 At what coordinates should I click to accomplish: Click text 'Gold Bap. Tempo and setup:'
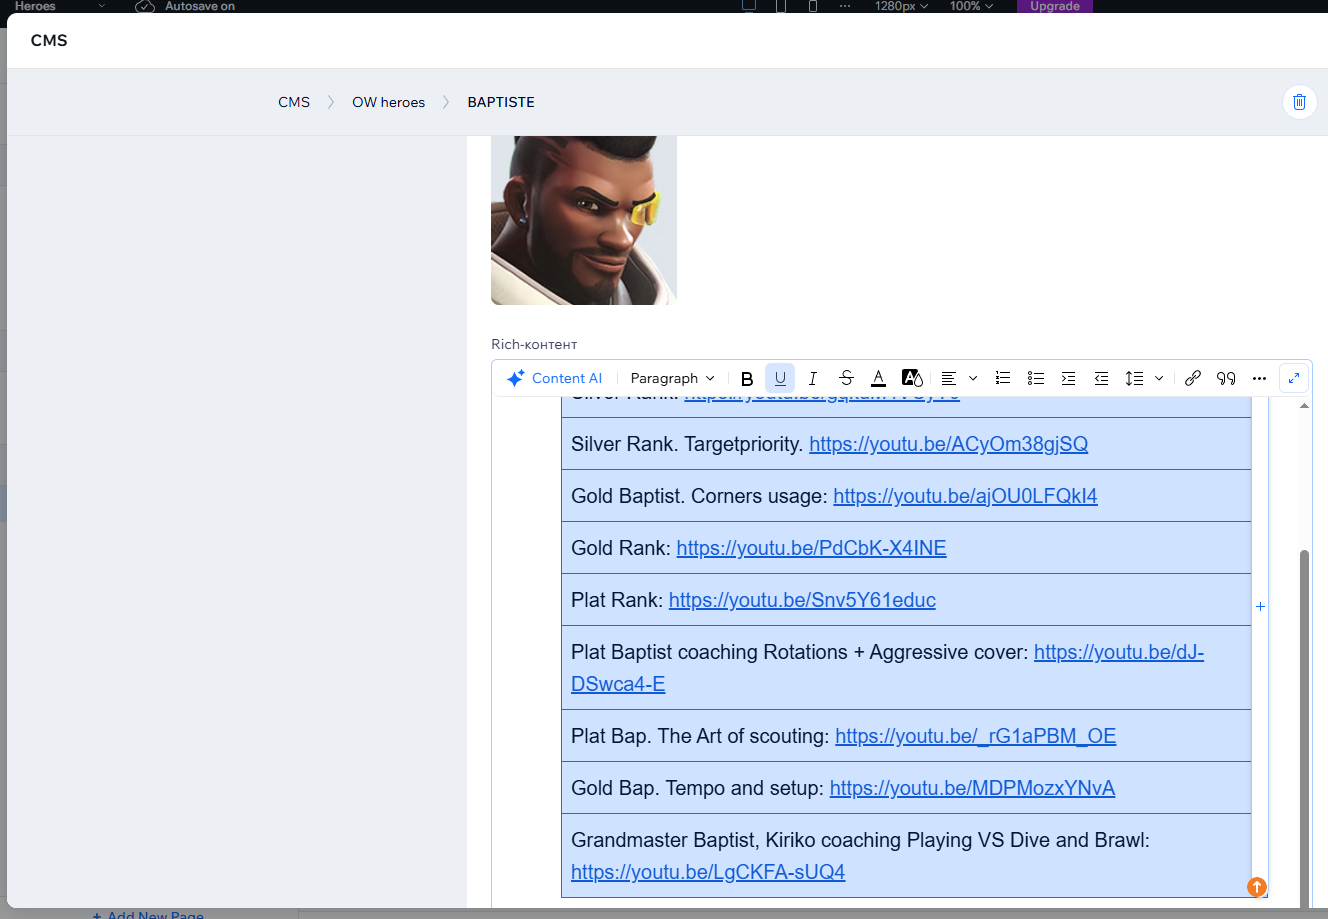pos(698,788)
